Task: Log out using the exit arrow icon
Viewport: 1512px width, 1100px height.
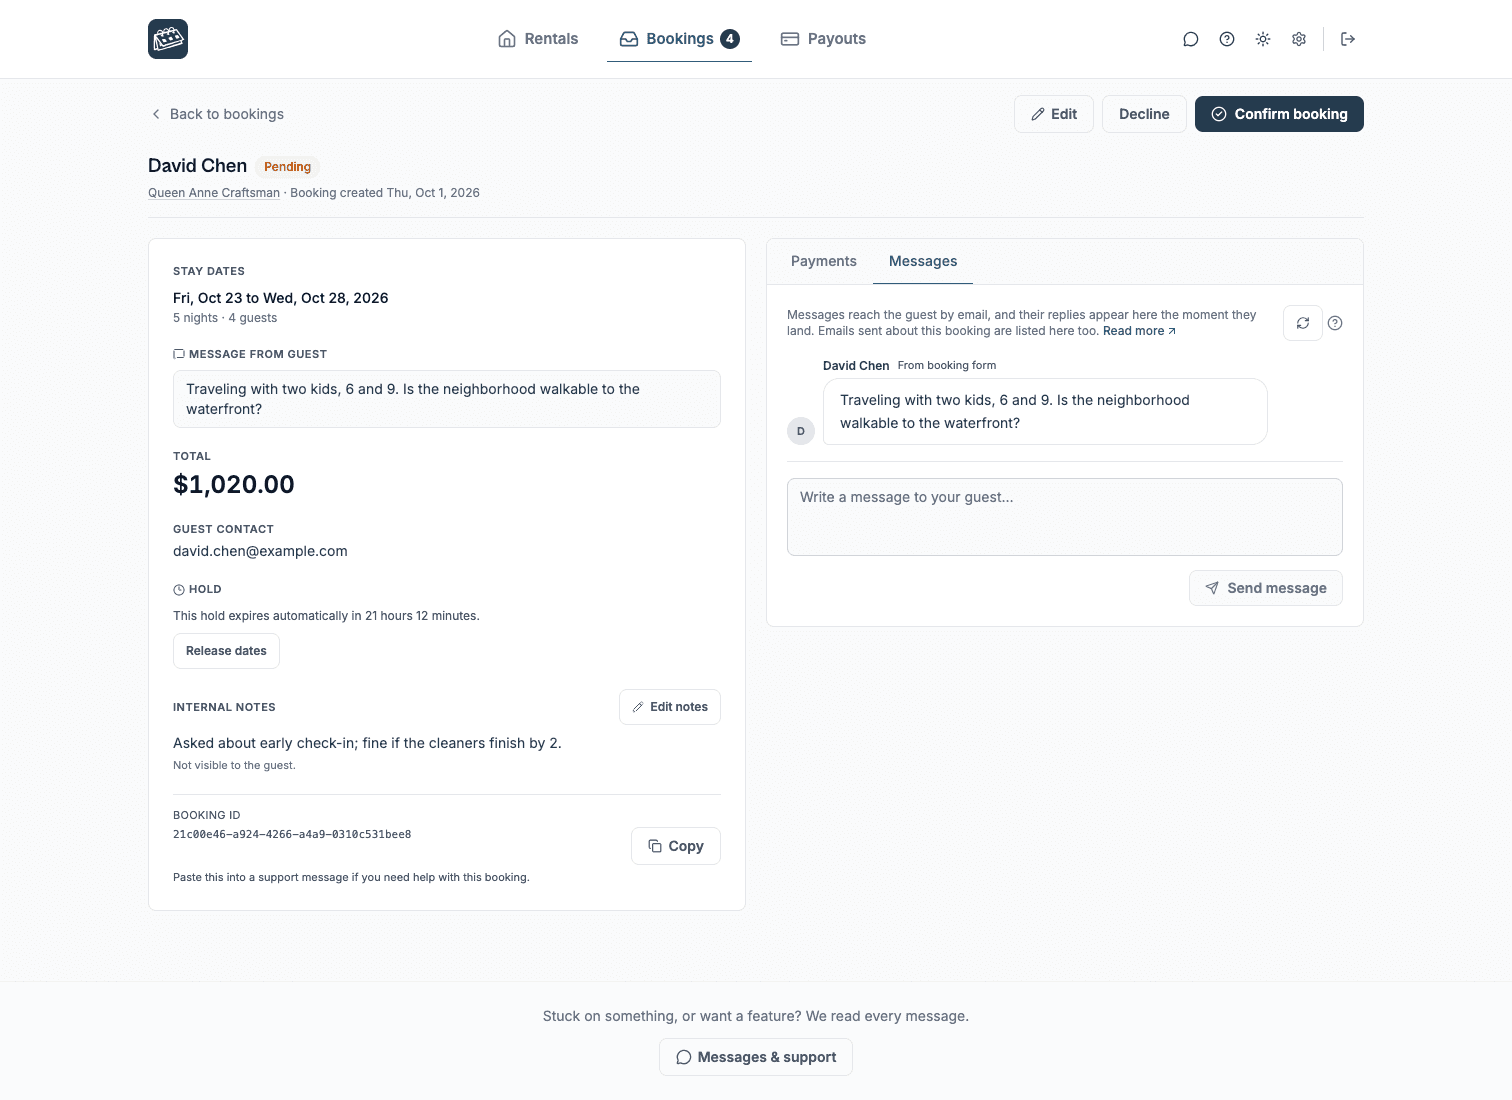Action: (1348, 39)
